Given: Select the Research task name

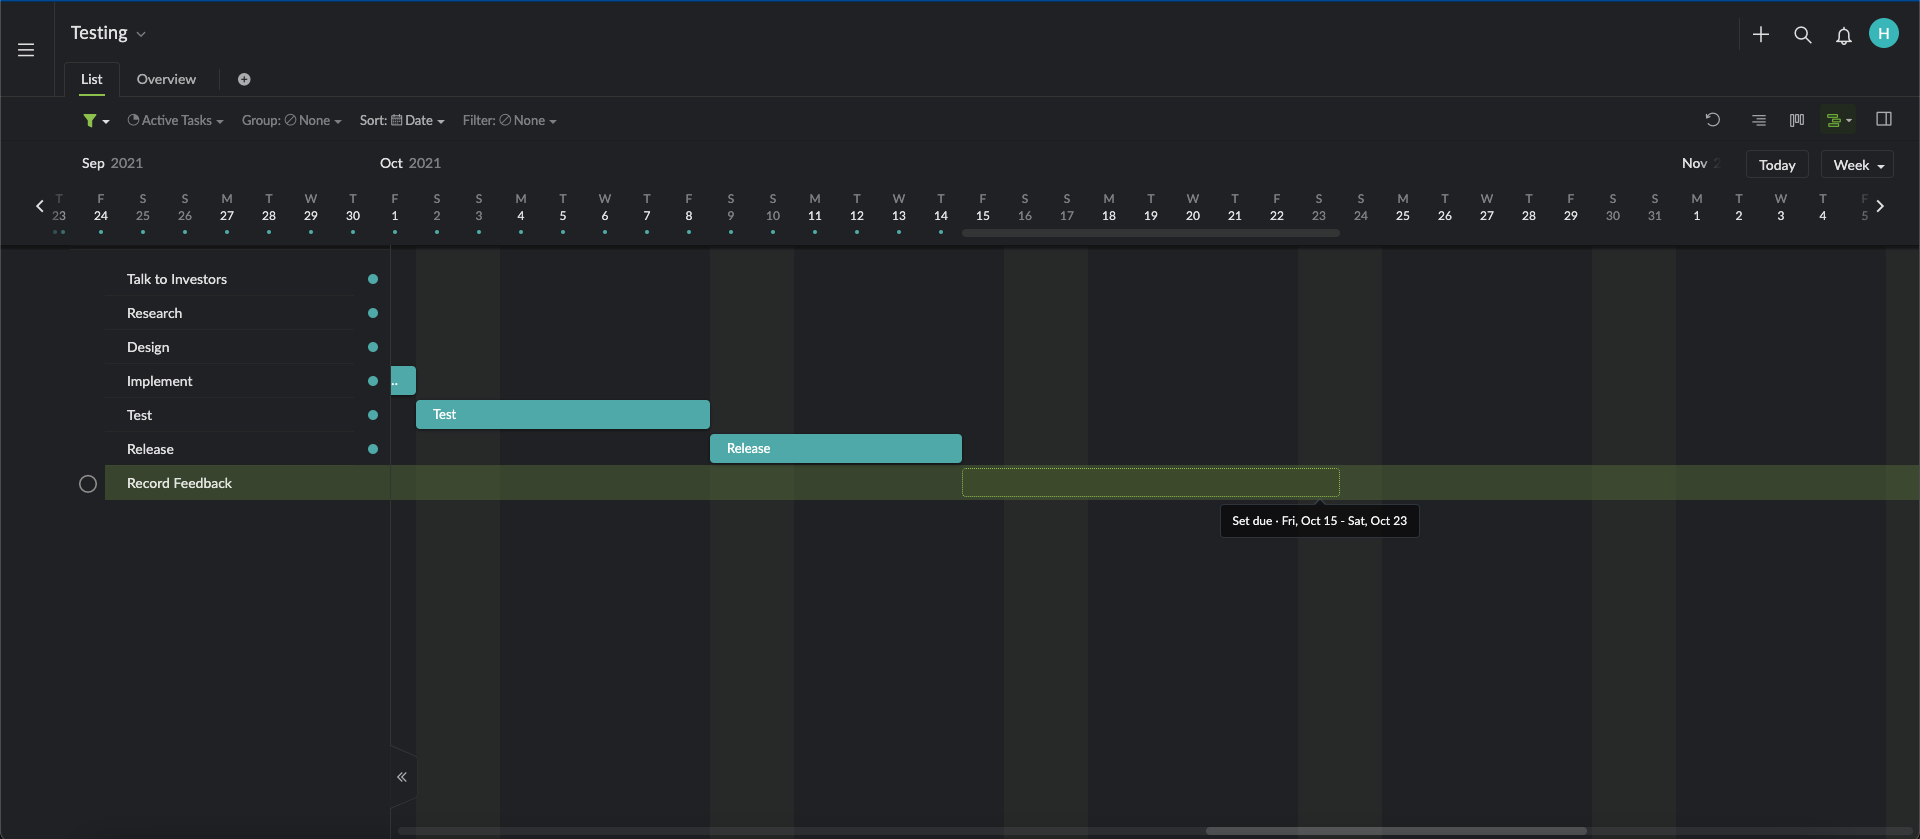Looking at the screenshot, I should [154, 313].
